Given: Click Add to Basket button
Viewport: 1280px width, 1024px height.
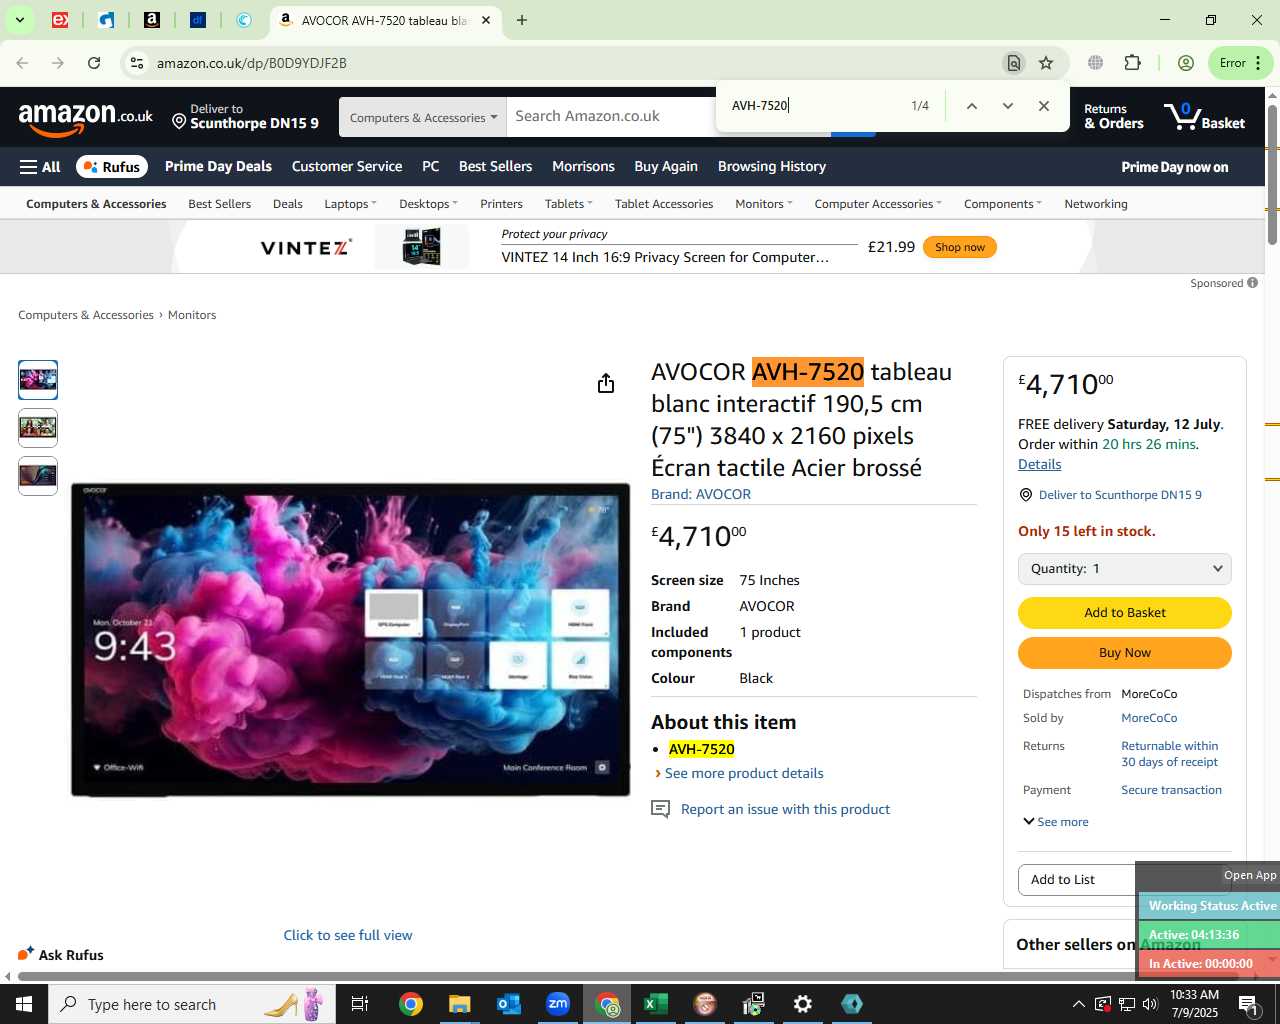Looking at the screenshot, I should (1125, 613).
